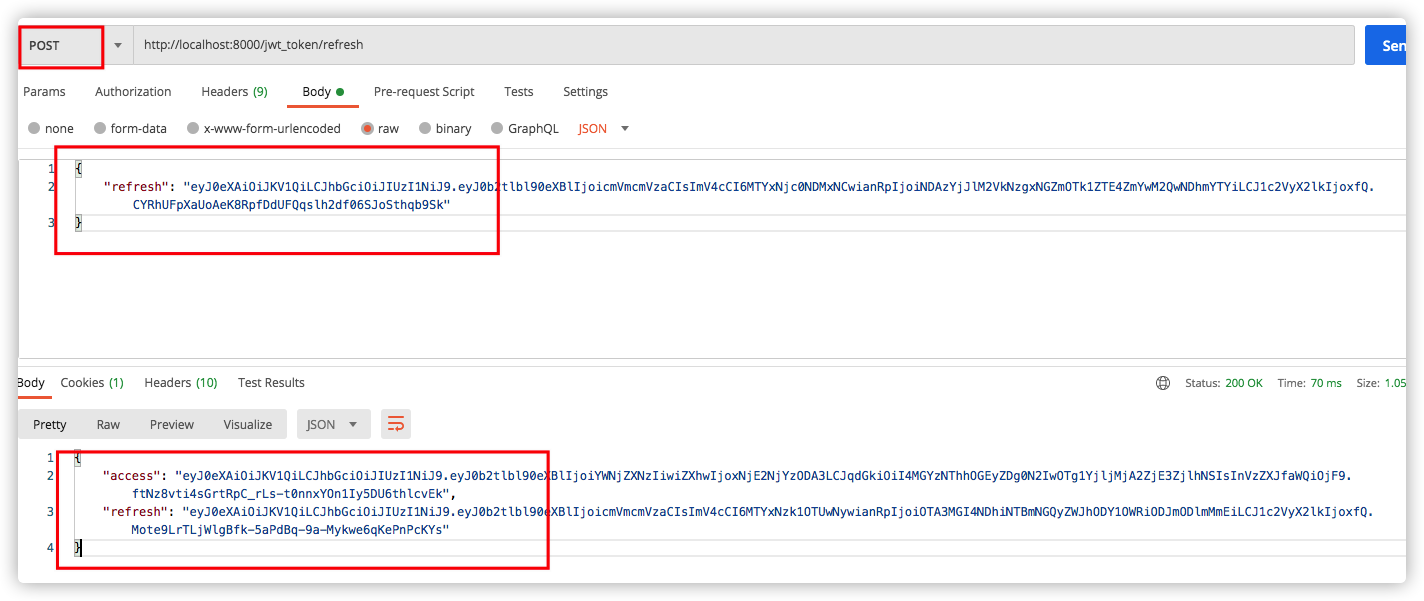This screenshot has height=601, width=1424.
Task: Switch to the Params tab
Action: (44, 91)
